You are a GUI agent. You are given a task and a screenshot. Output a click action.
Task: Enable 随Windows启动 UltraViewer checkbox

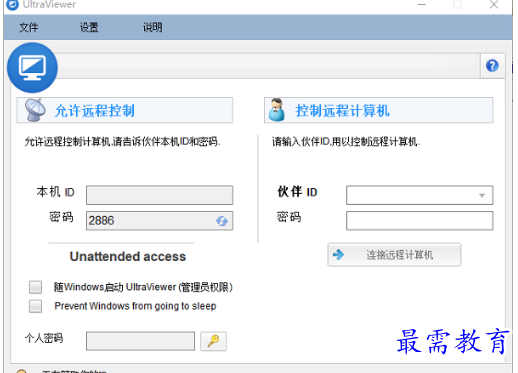coord(35,287)
